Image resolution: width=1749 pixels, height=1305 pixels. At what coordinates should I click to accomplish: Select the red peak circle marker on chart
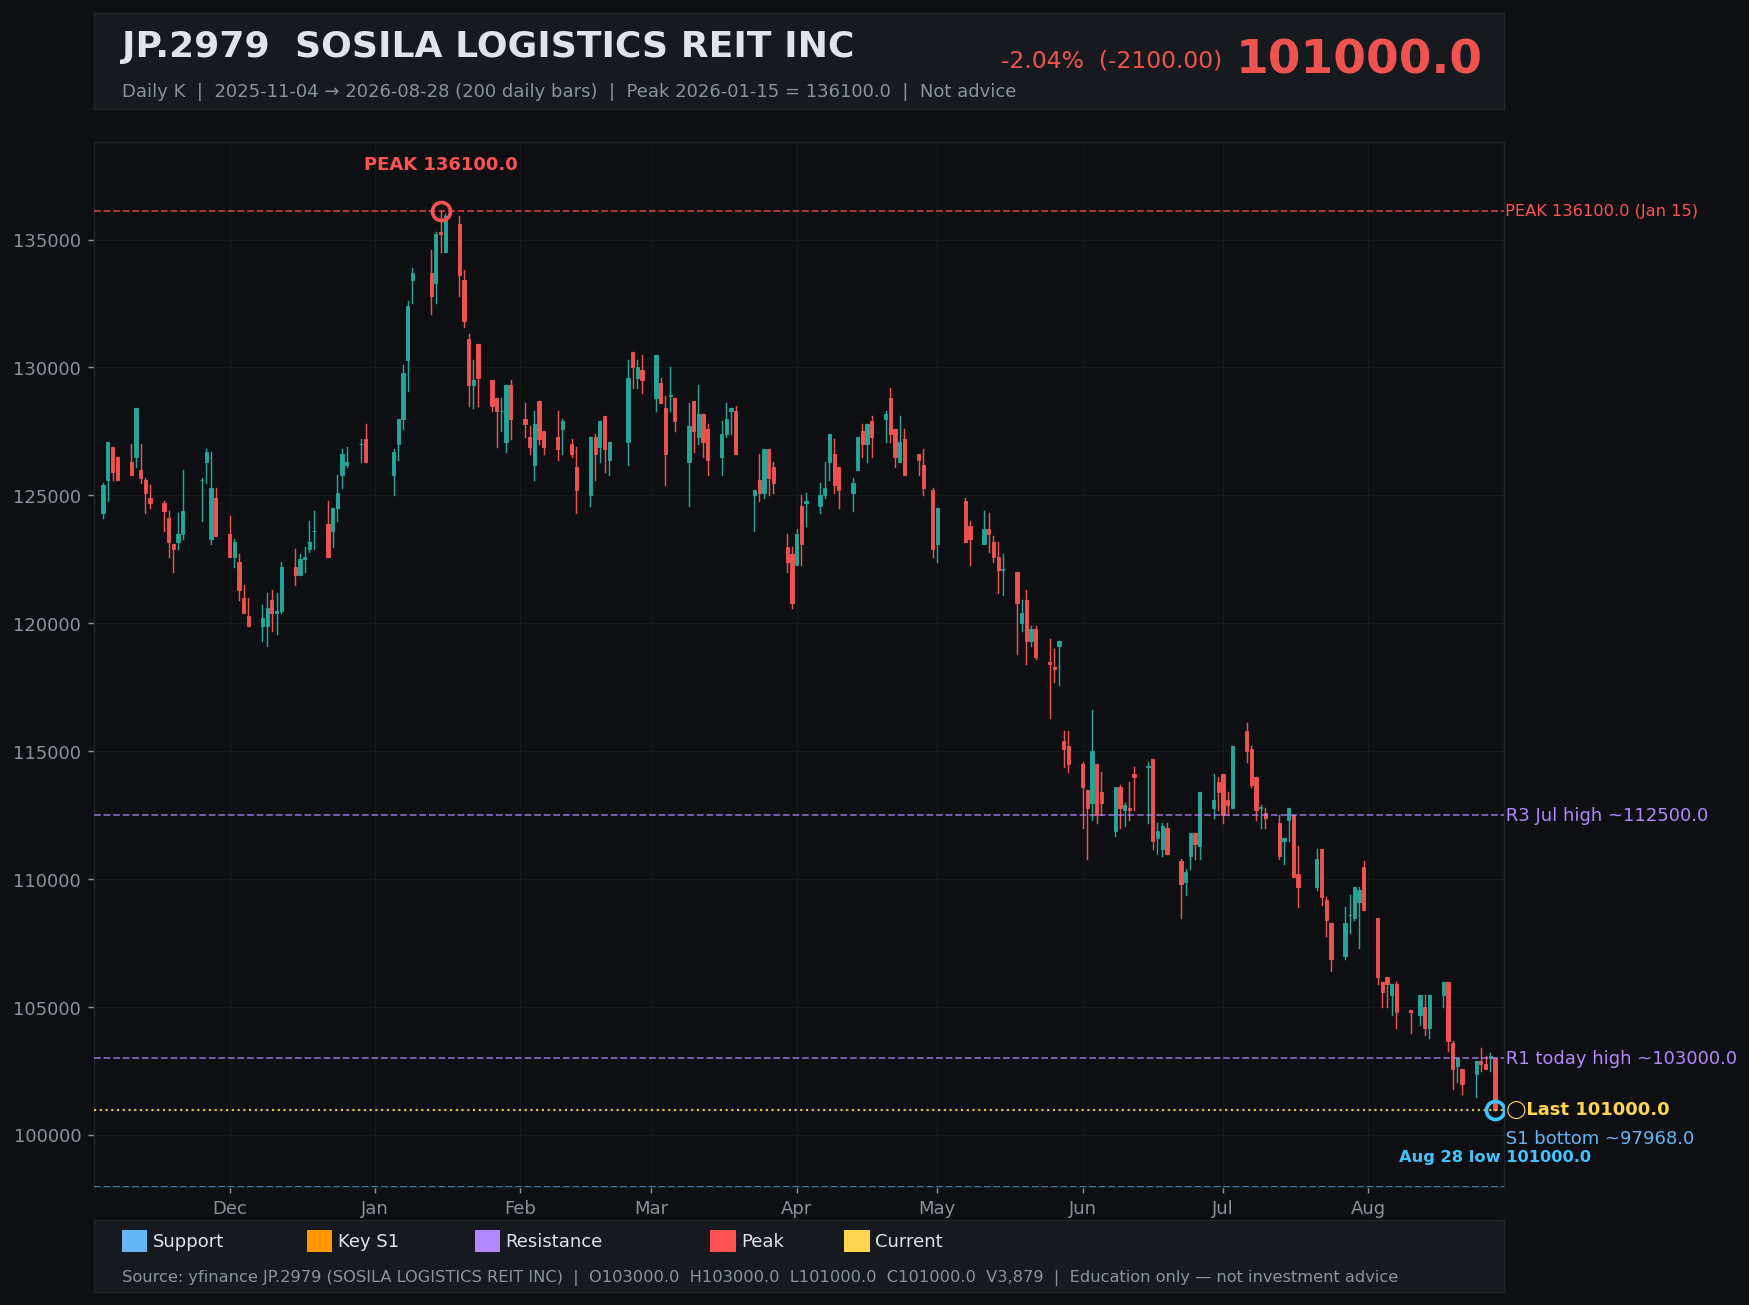point(441,211)
